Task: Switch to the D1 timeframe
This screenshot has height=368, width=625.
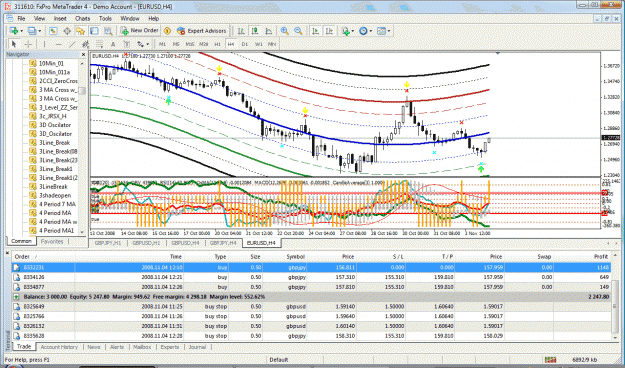Action: pos(245,44)
